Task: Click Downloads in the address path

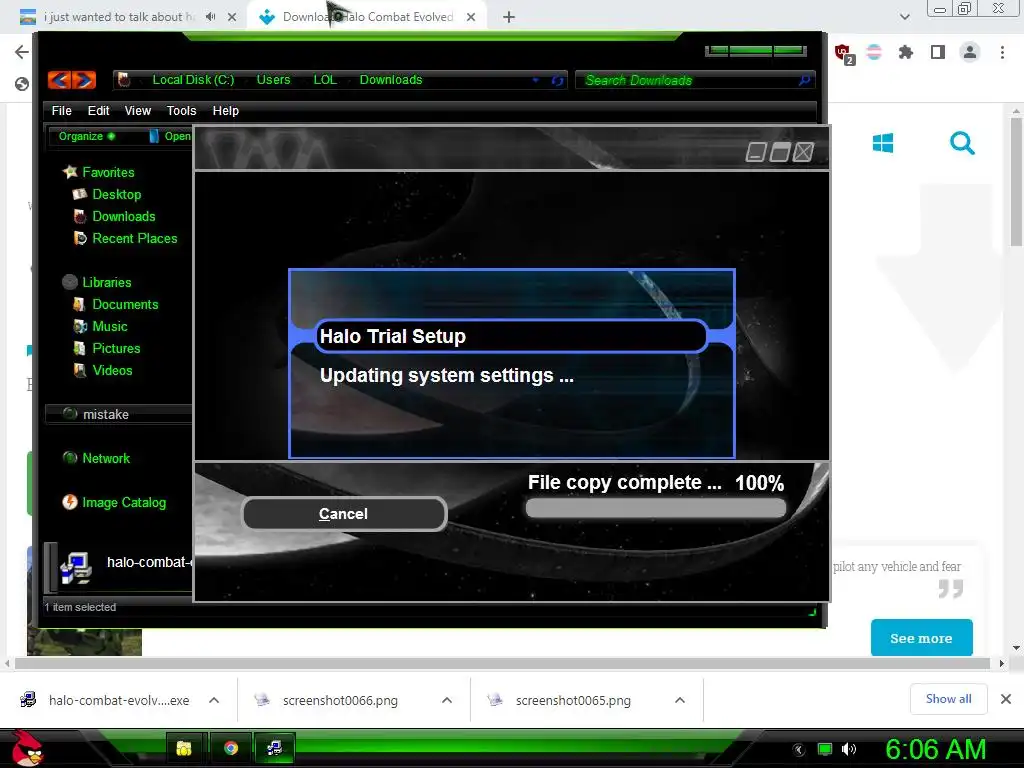Action: coord(391,80)
